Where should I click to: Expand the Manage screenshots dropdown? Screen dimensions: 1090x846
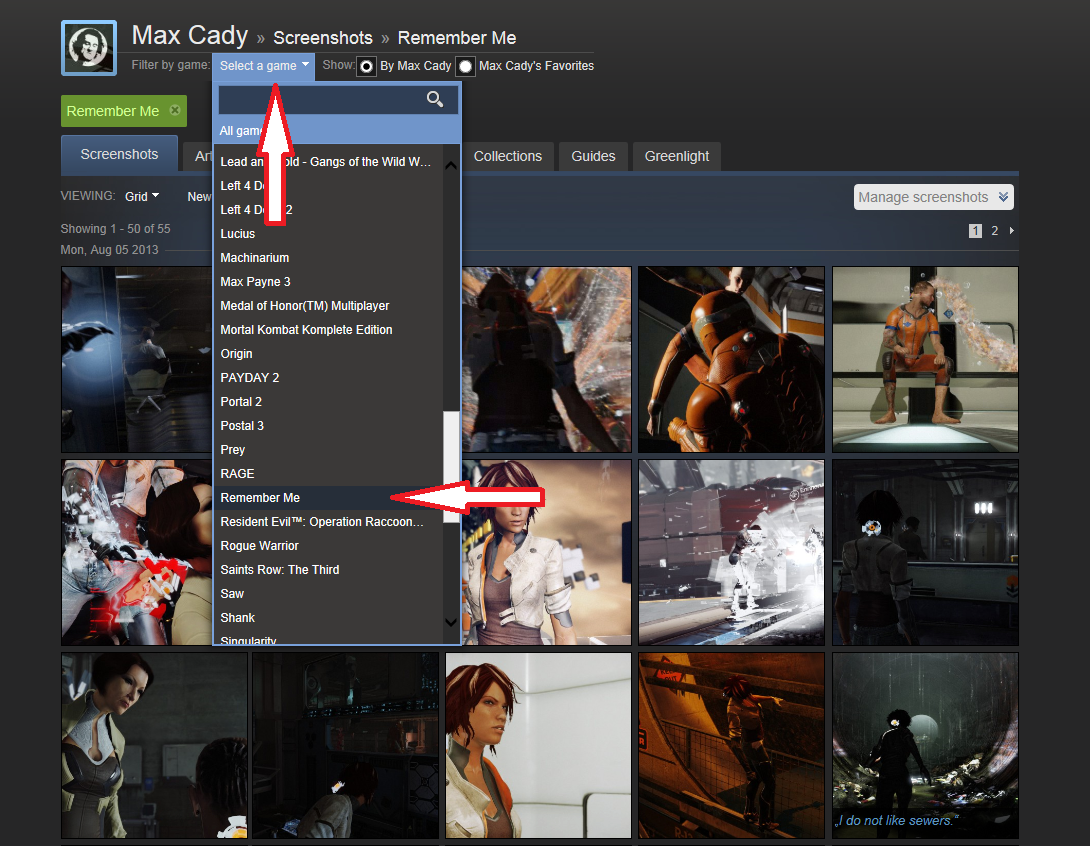[934, 197]
